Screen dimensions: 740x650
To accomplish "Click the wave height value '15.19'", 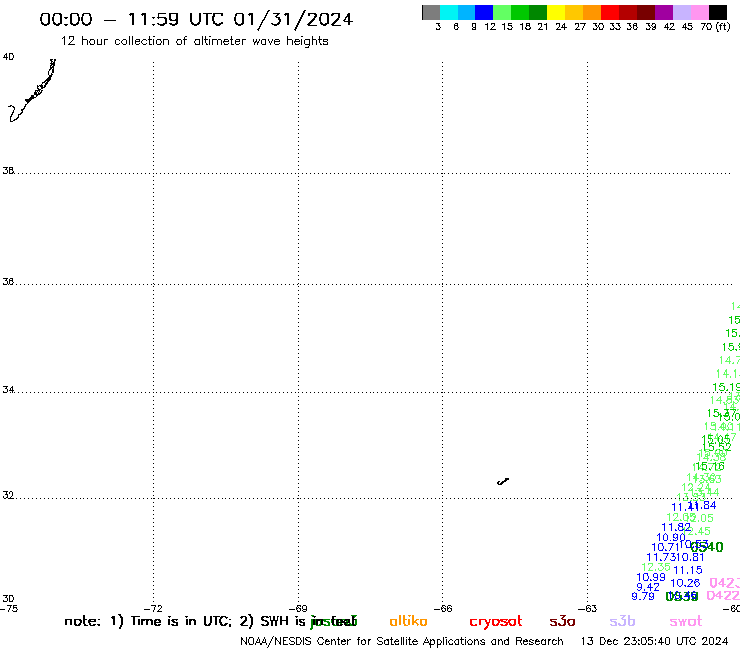I will coord(726,388).
